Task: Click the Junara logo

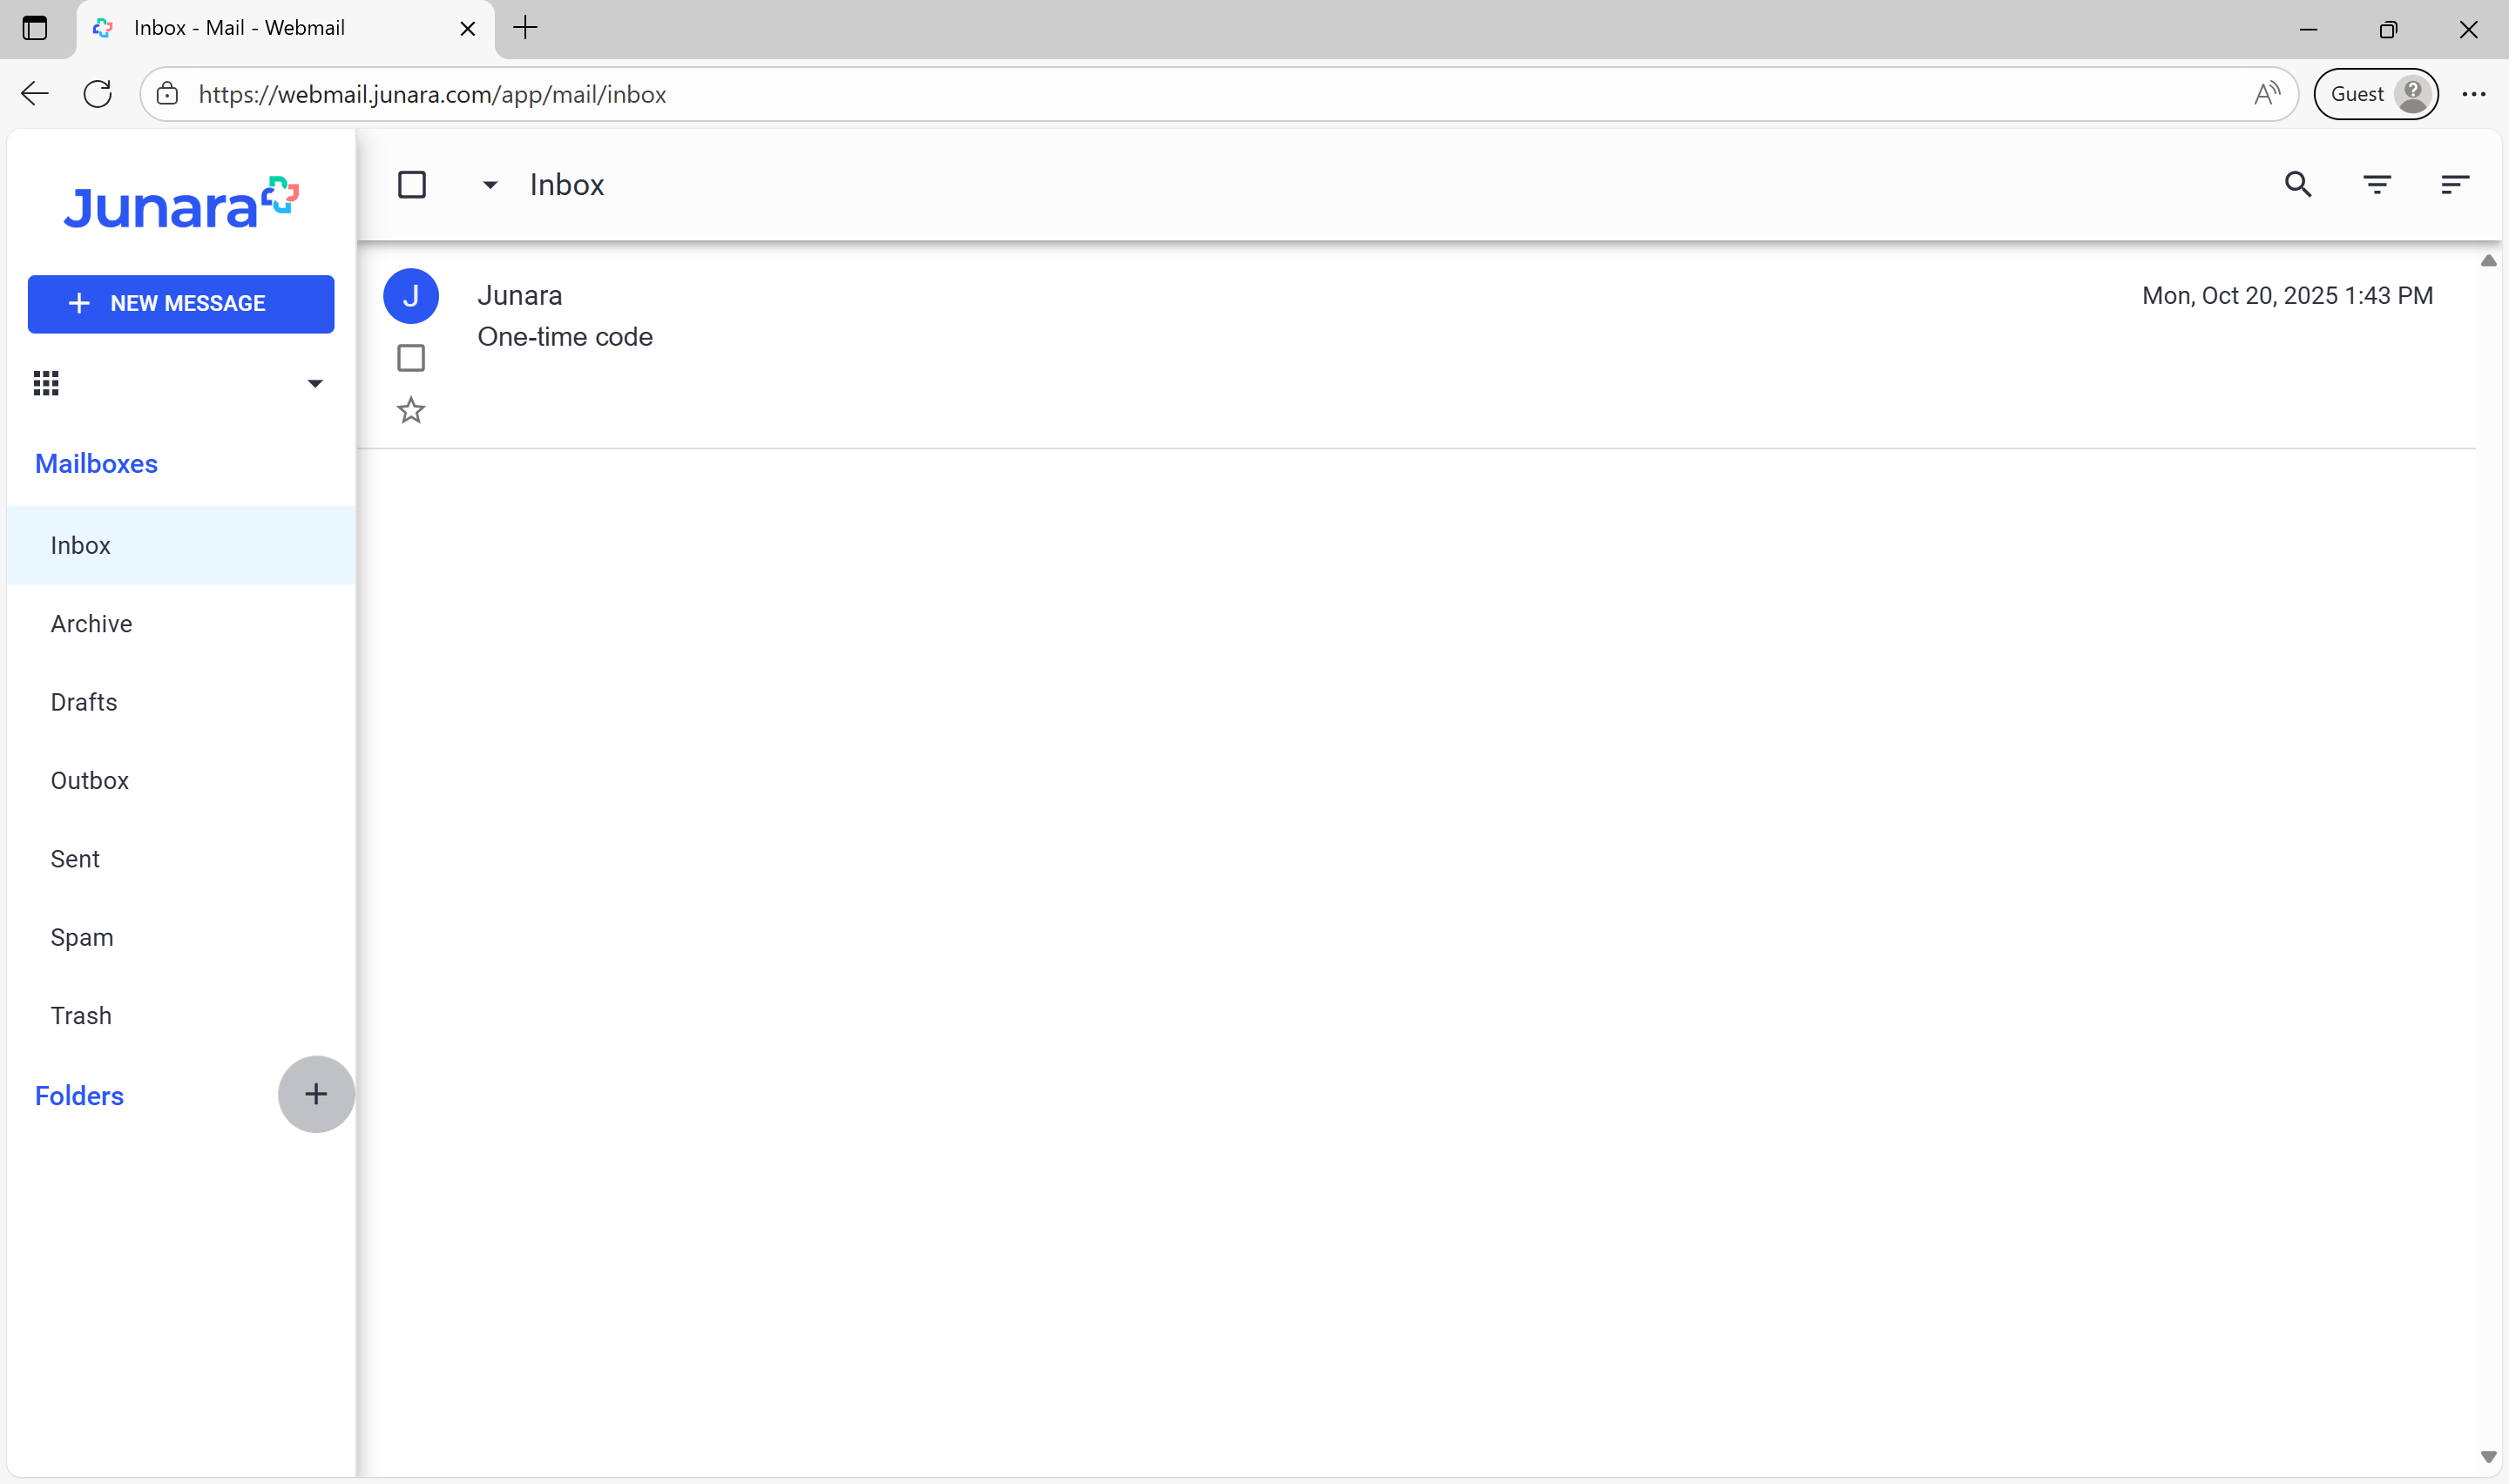Action: (x=181, y=203)
